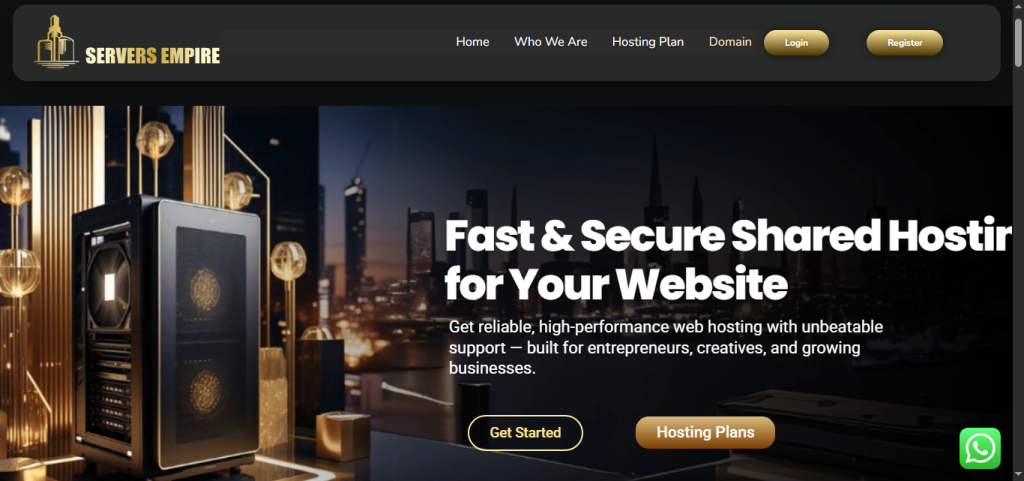1024x481 pixels.
Task: Click the Fast & Secure Shared Hosting headline
Action: click(728, 236)
